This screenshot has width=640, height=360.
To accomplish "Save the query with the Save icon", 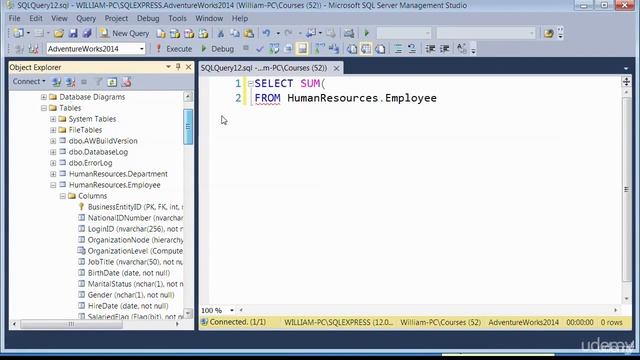I will (73, 33).
